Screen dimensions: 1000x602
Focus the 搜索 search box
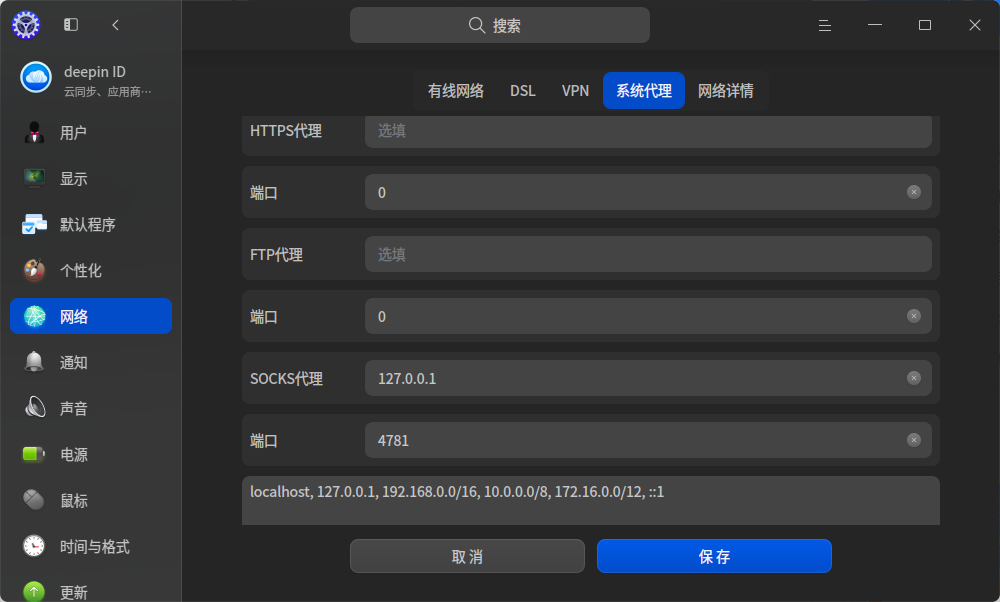500,25
